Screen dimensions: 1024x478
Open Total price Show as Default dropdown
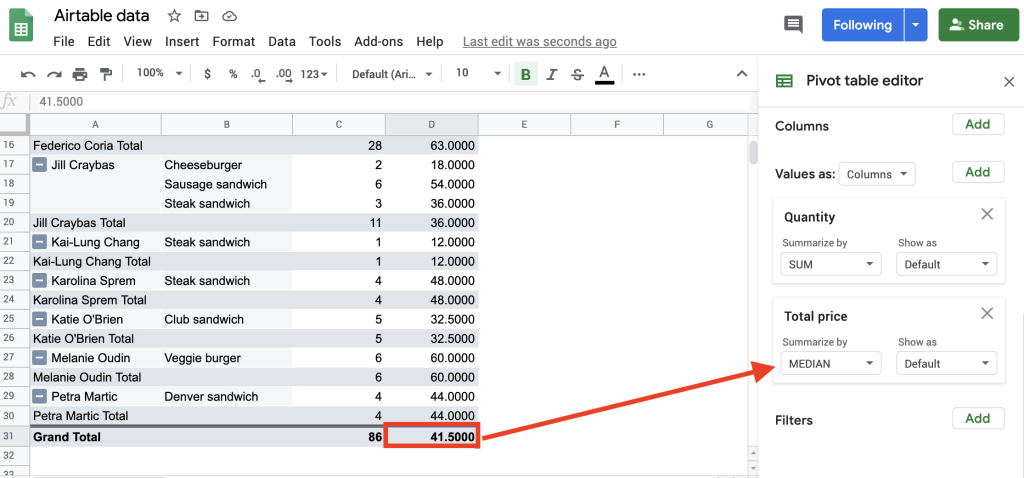click(x=946, y=364)
